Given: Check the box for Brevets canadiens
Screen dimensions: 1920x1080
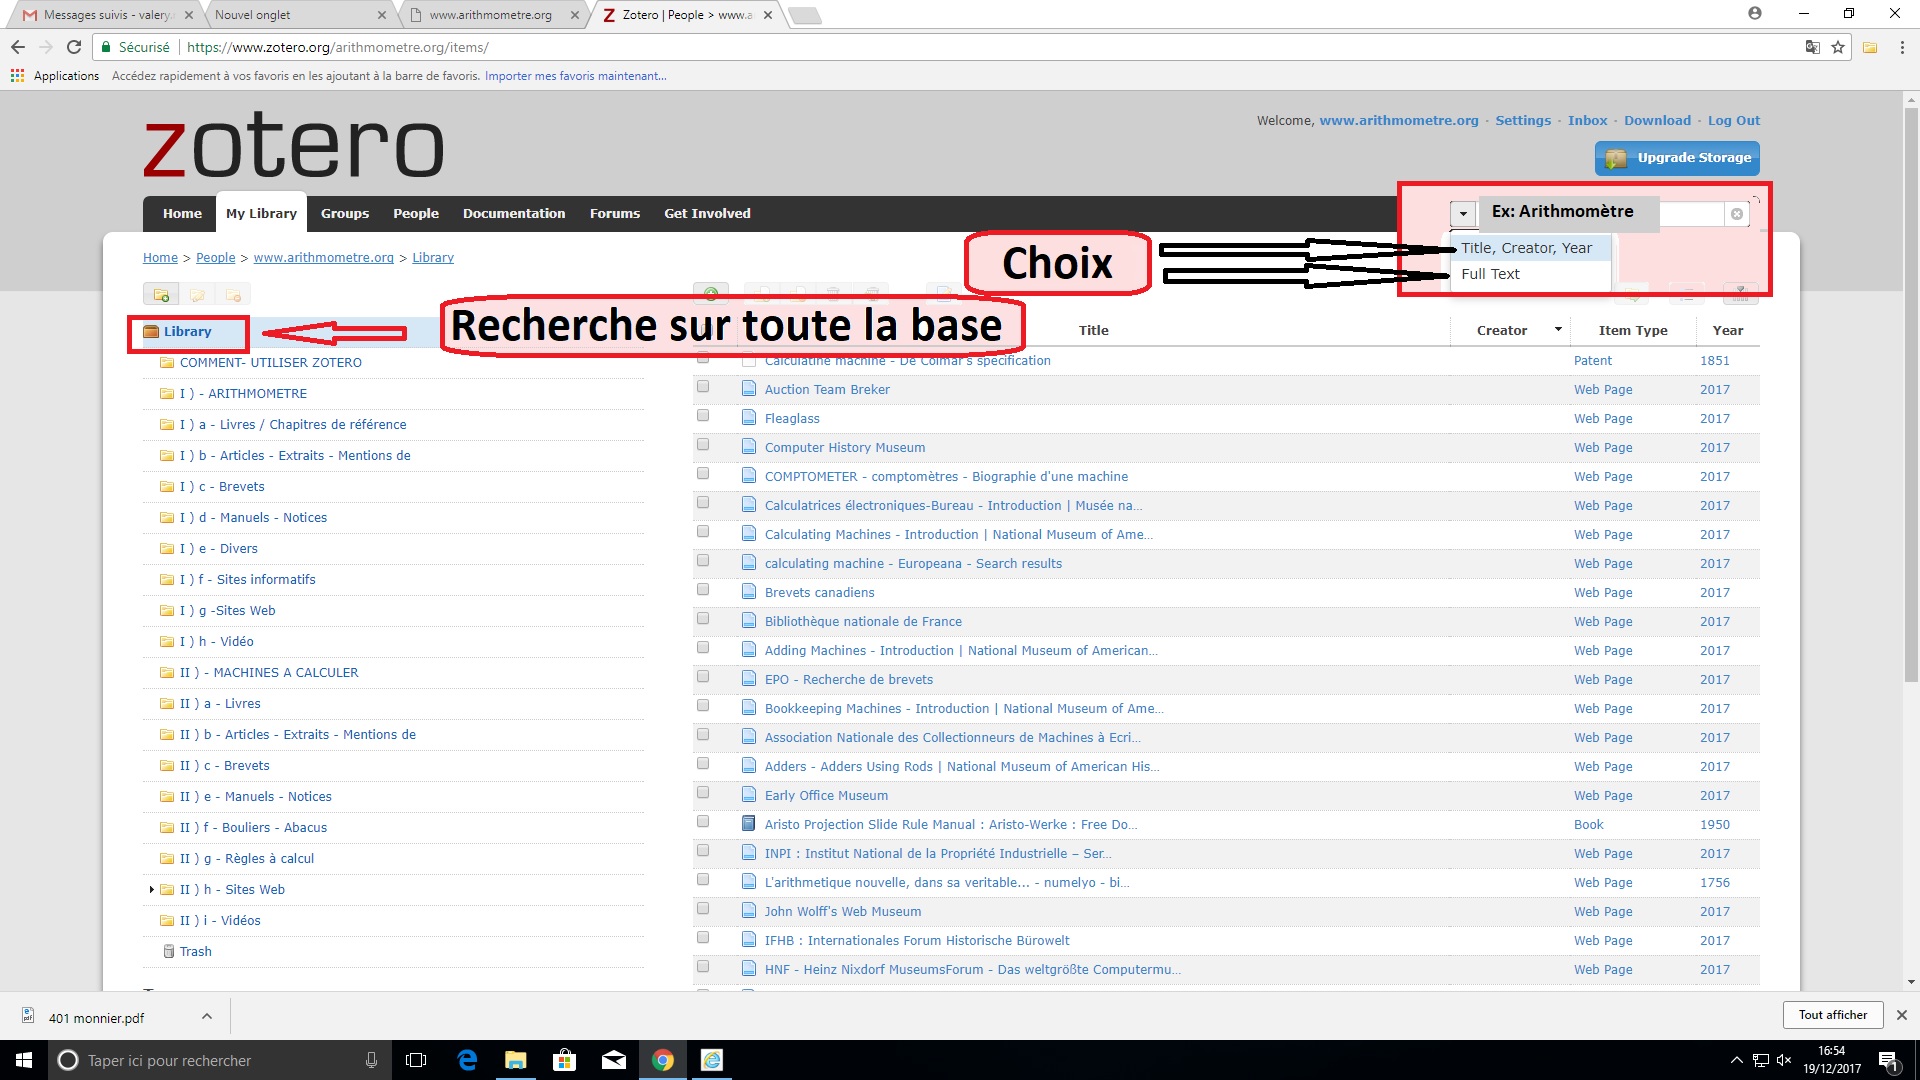Looking at the screenshot, I should pos(703,590).
